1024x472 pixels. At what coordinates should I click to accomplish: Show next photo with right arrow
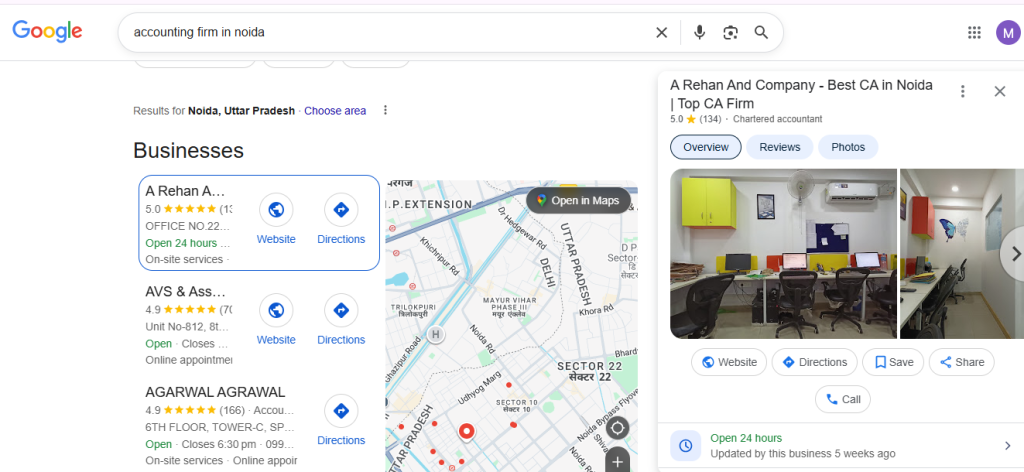pos(1014,253)
